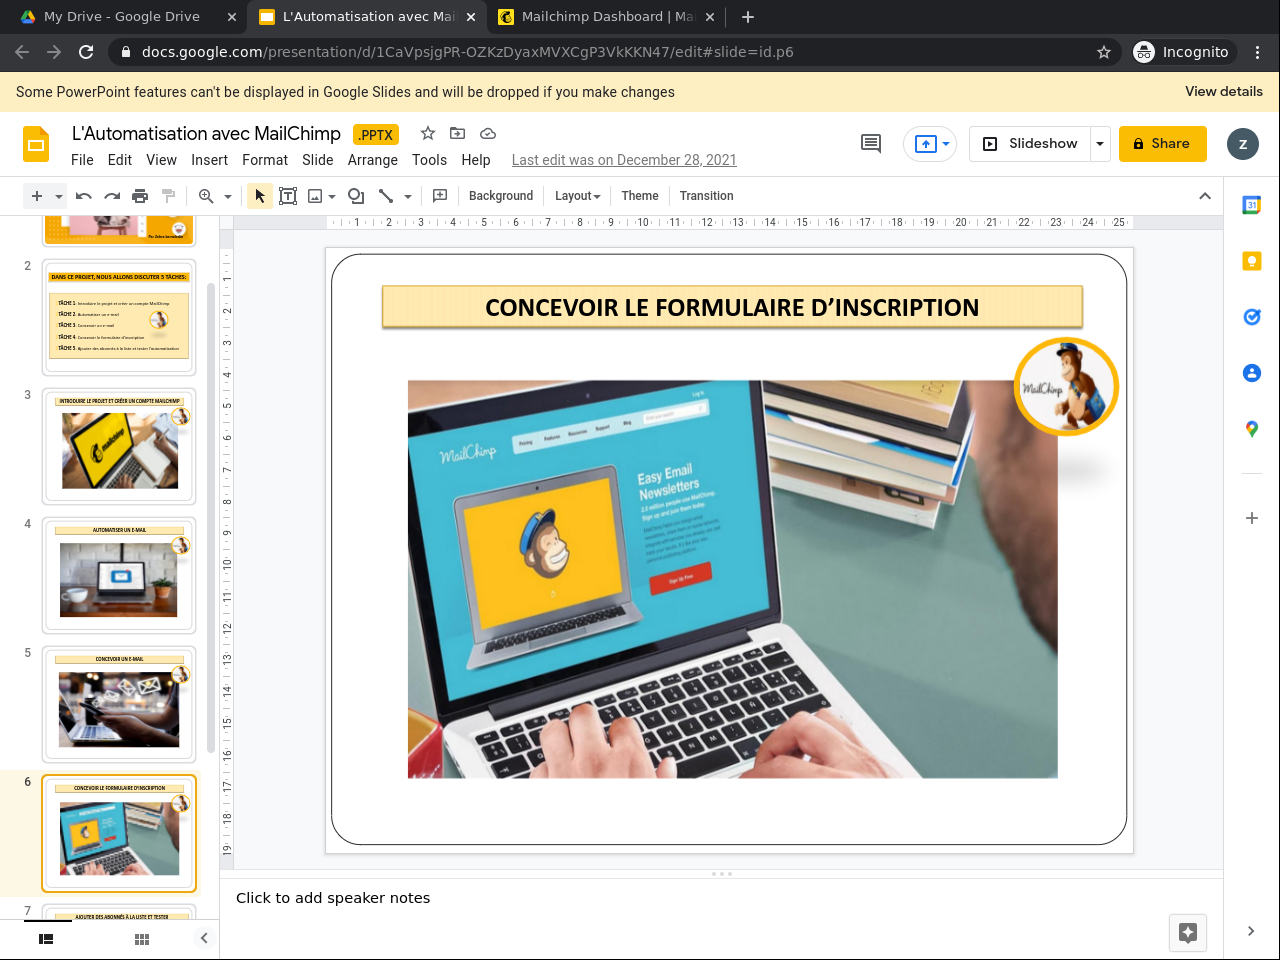Click the Insert image icon
Image resolution: width=1280 pixels, height=960 pixels.
click(315, 196)
